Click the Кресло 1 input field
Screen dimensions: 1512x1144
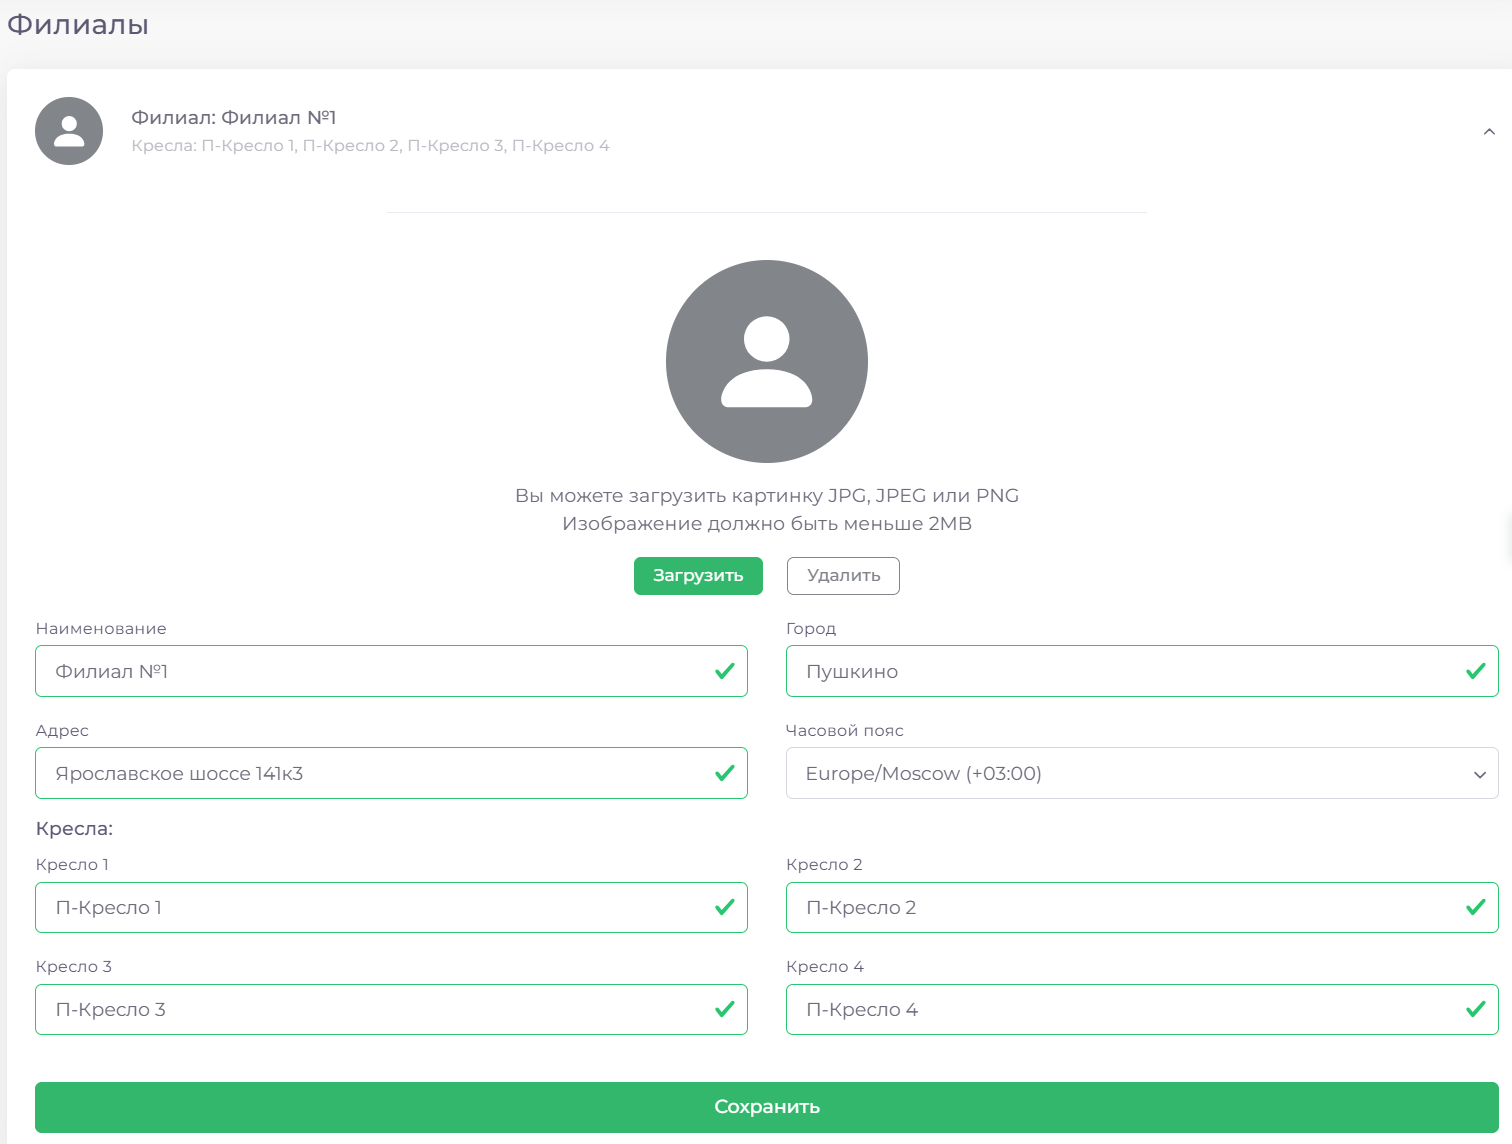[x=391, y=907]
